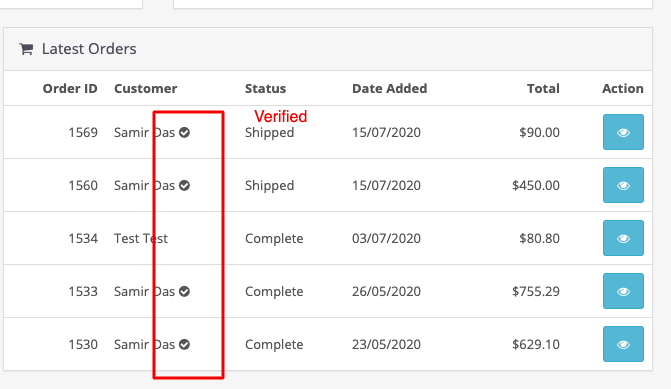Click the Latest Orders heading
Screen dimensions: 671x389
[89, 49]
